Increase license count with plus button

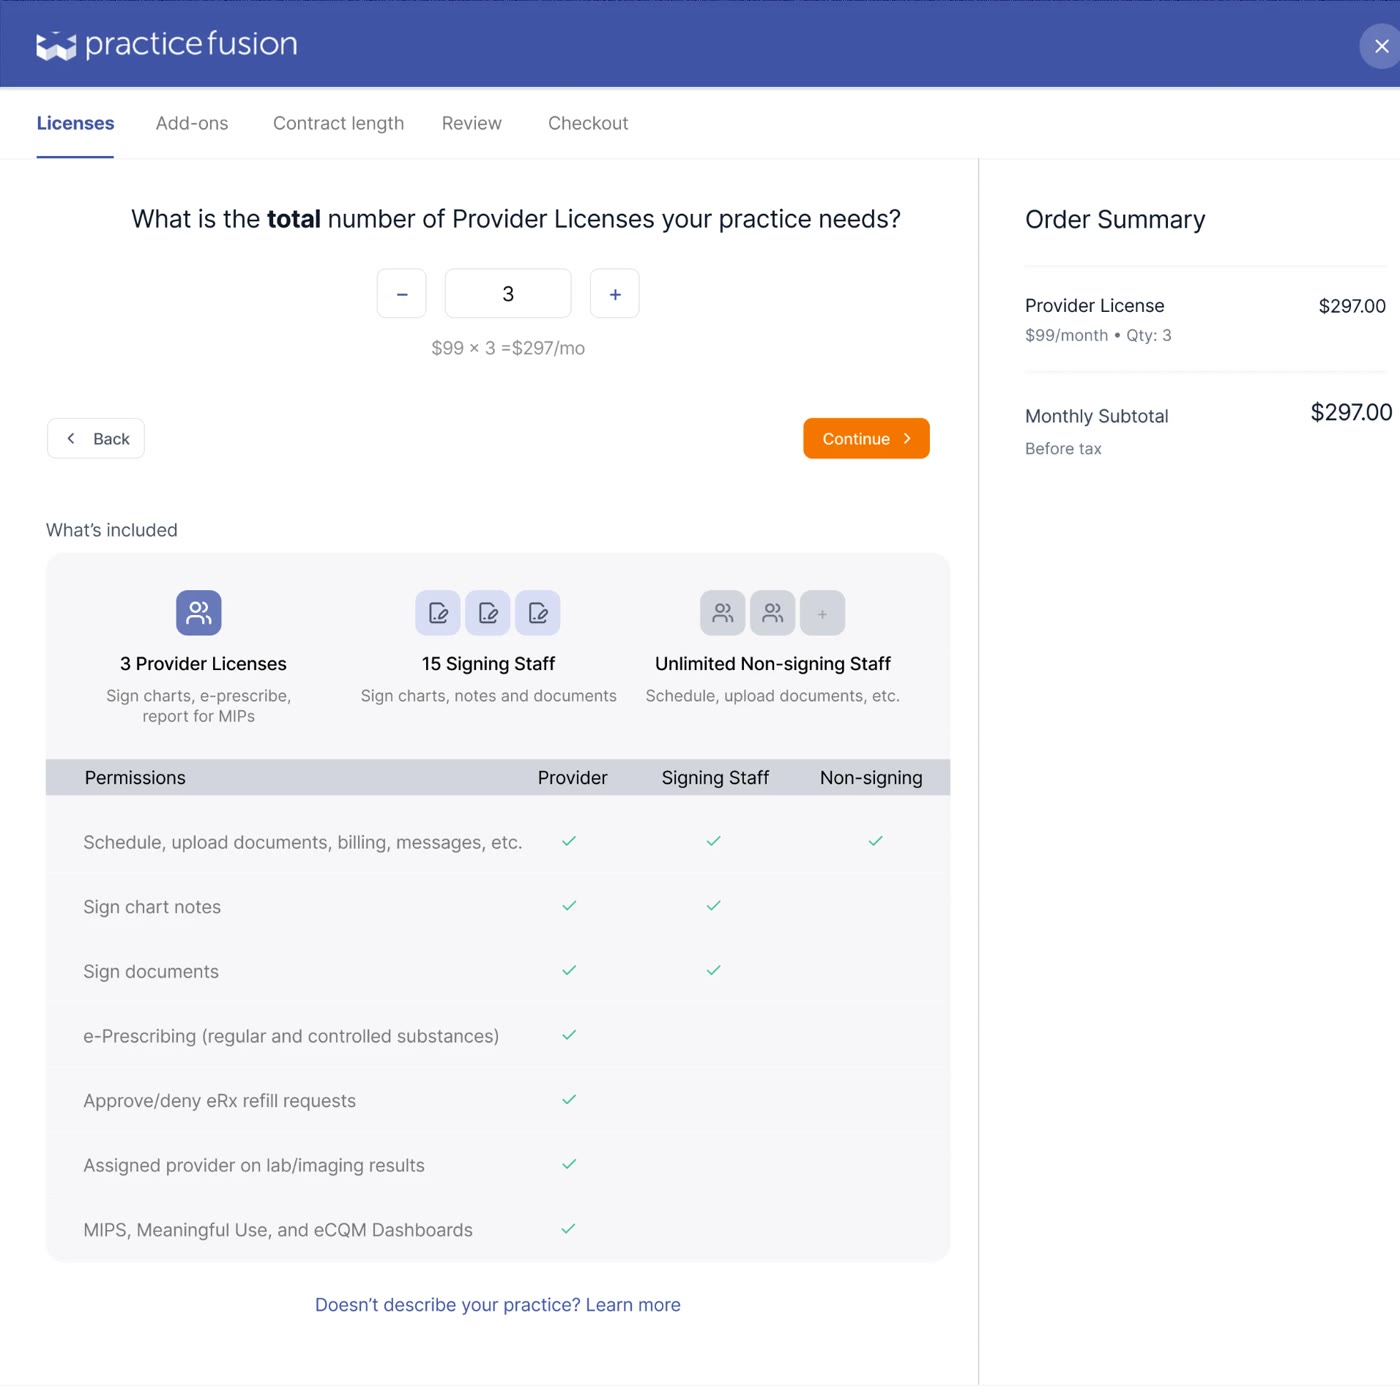coord(615,294)
